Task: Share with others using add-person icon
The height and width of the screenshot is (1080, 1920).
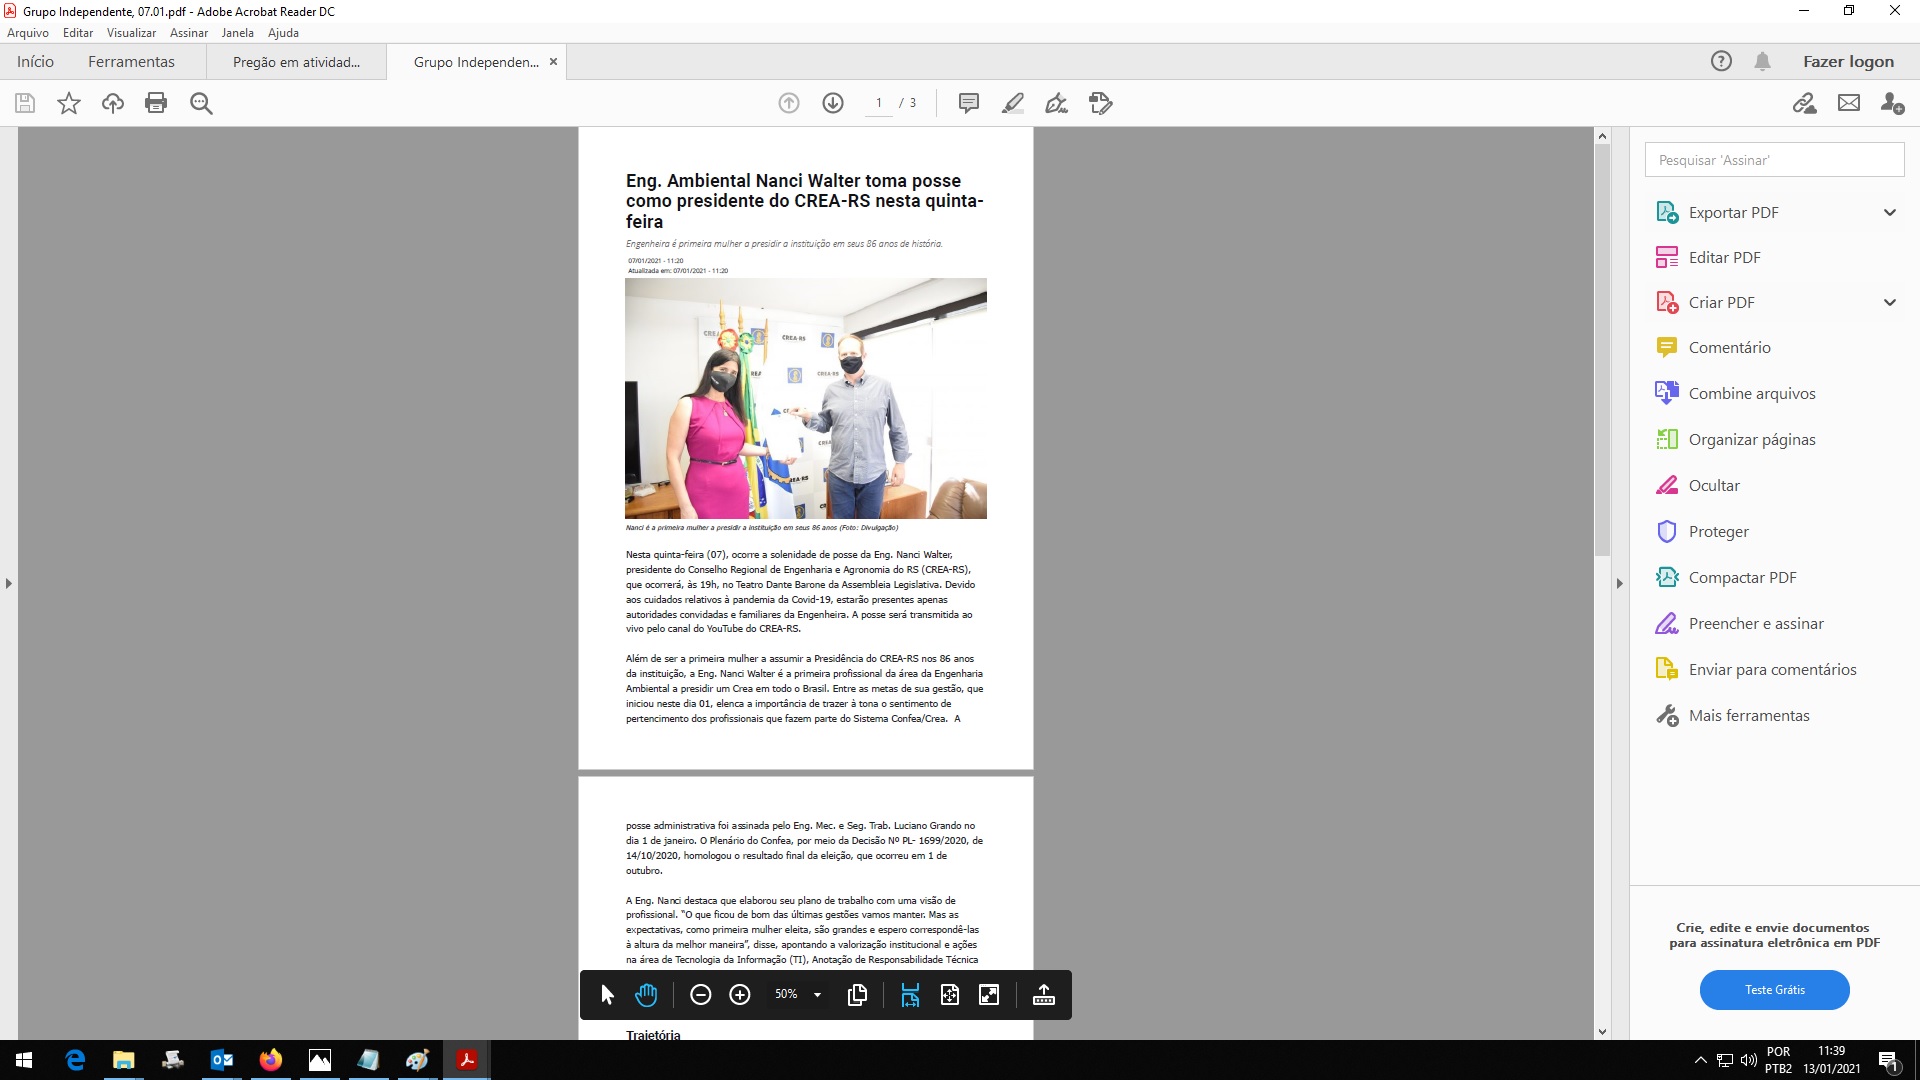Action: (1892, 103)
